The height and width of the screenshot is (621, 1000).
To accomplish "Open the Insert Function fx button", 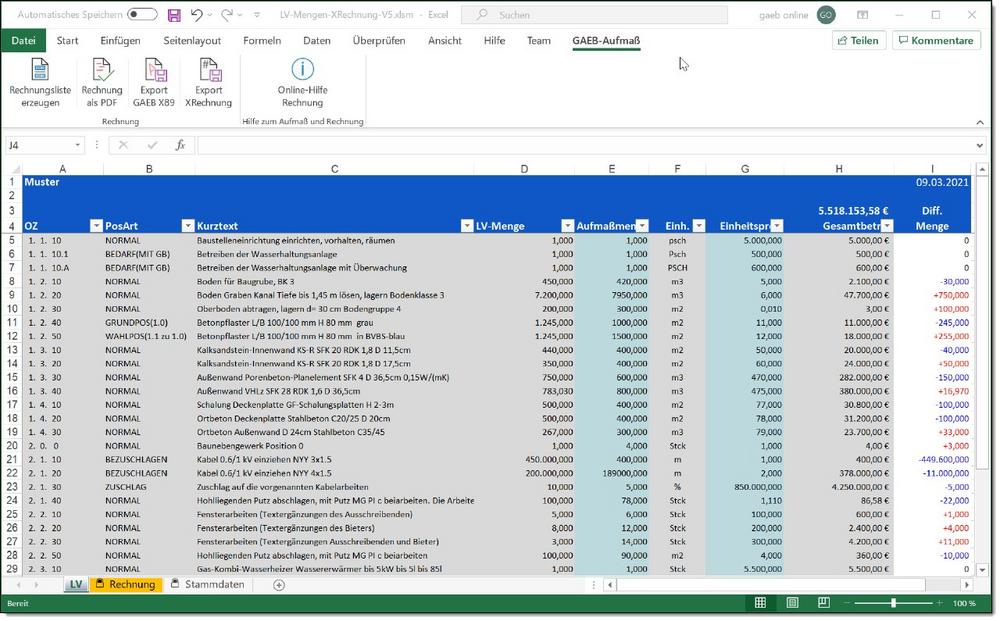I will click(180, 145).
